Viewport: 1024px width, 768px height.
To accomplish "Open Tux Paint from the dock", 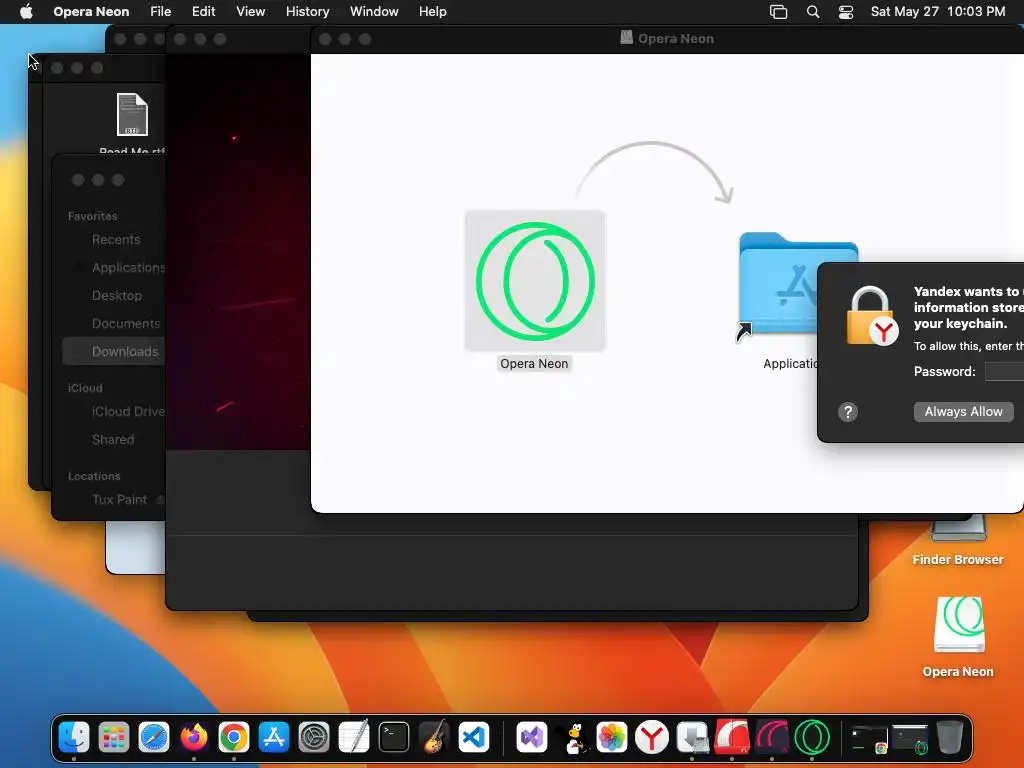I will point(573,737).
